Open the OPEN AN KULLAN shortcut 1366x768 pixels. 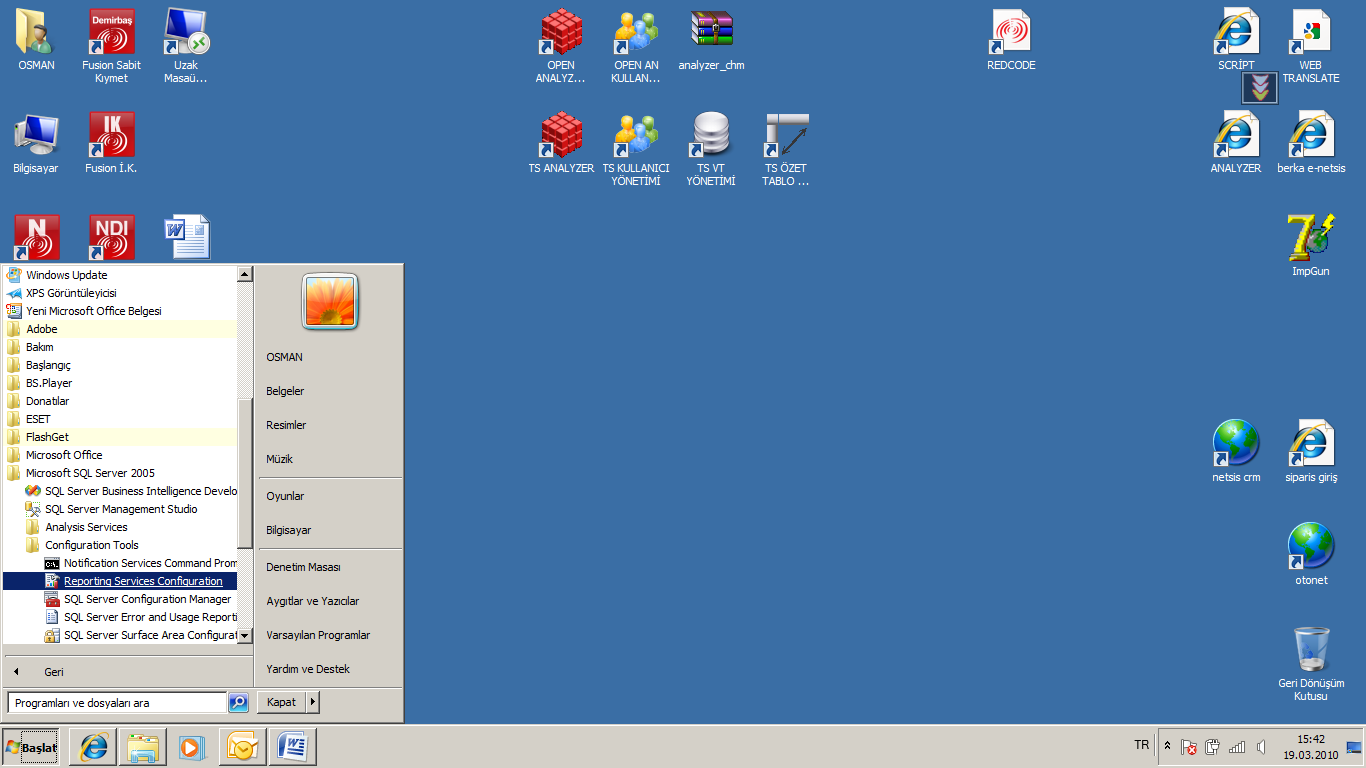coord(636,32)
